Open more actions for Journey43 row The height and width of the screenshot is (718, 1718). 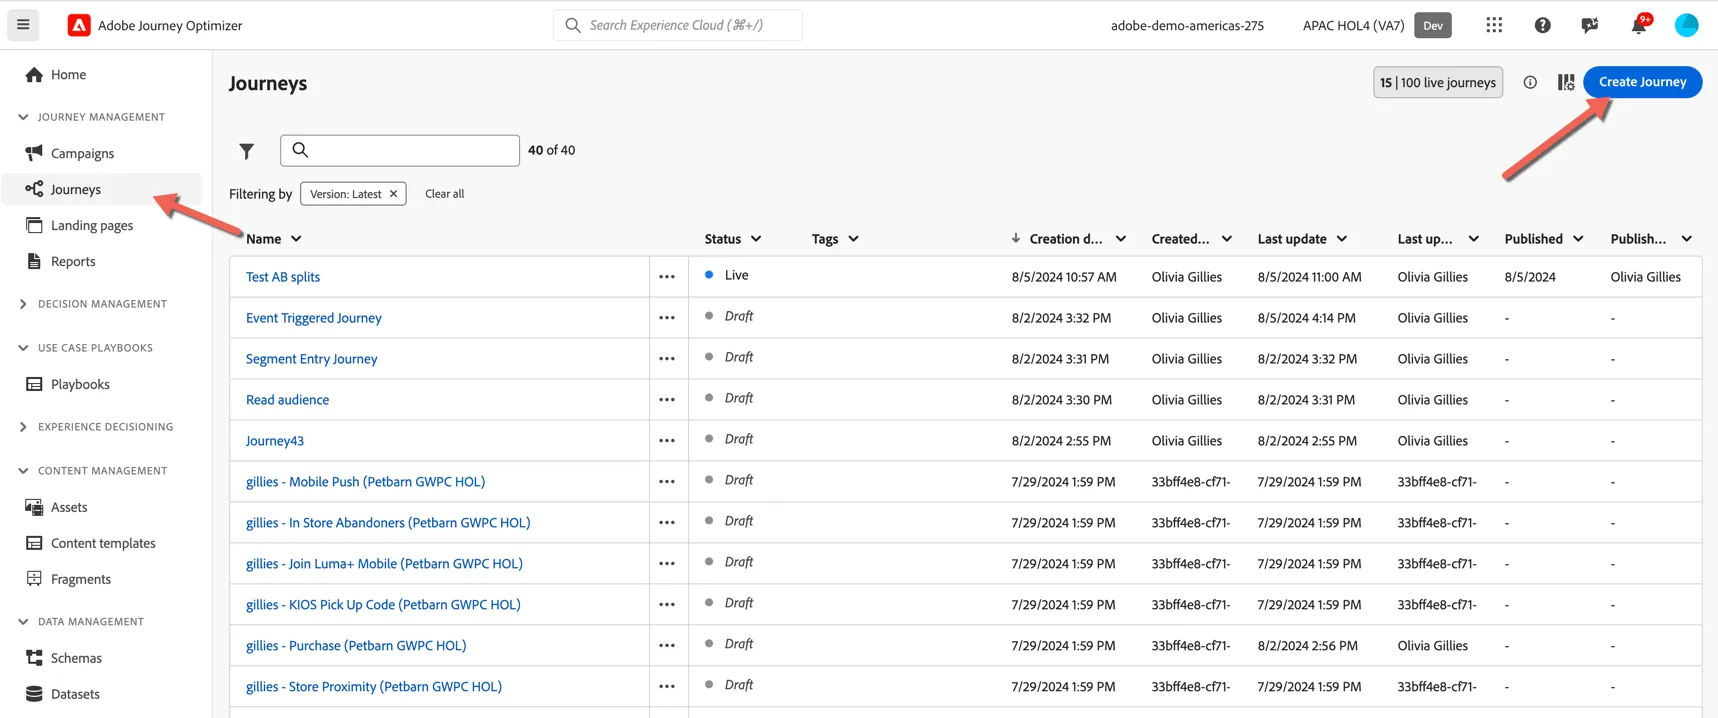(x=667, y=441)
